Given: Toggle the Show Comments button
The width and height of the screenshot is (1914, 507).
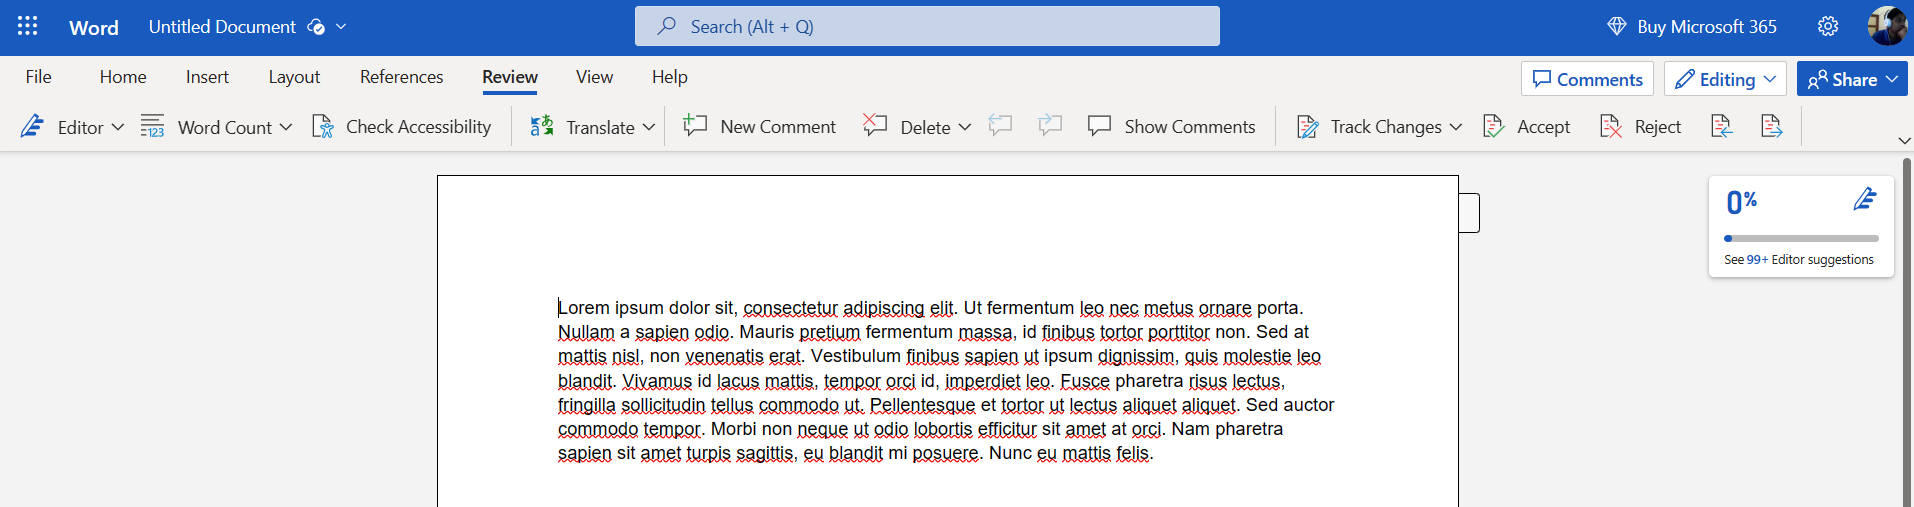Looking at the screenshot, I should [1171, 127].
